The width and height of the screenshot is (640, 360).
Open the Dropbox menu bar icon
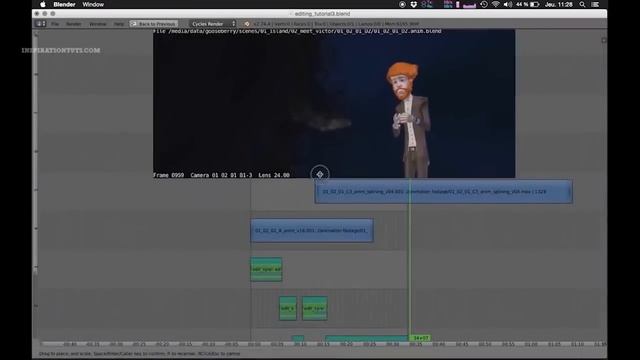(x=413, y=4)
